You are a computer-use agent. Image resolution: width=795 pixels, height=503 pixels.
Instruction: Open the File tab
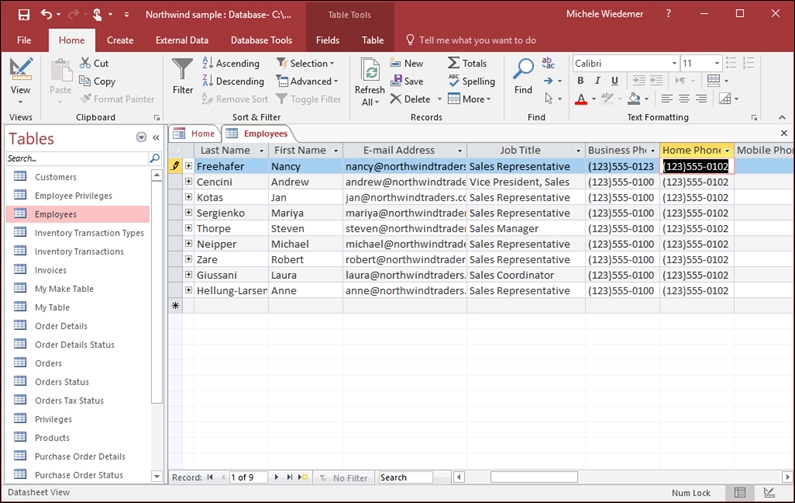pyautogui.click(x=24, y=40)
